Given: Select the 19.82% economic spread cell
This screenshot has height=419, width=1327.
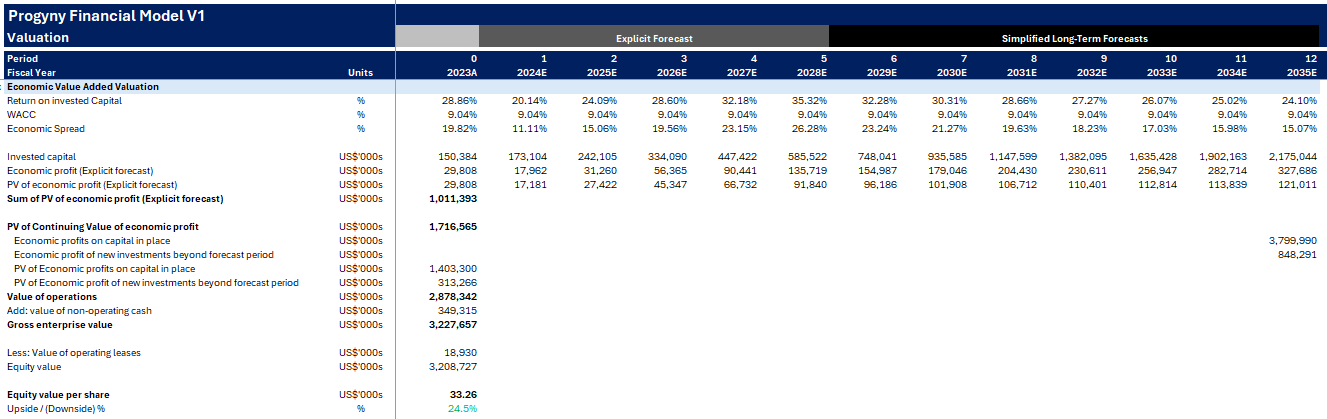Looking at the screenshot, I should [x=459, y=129].
